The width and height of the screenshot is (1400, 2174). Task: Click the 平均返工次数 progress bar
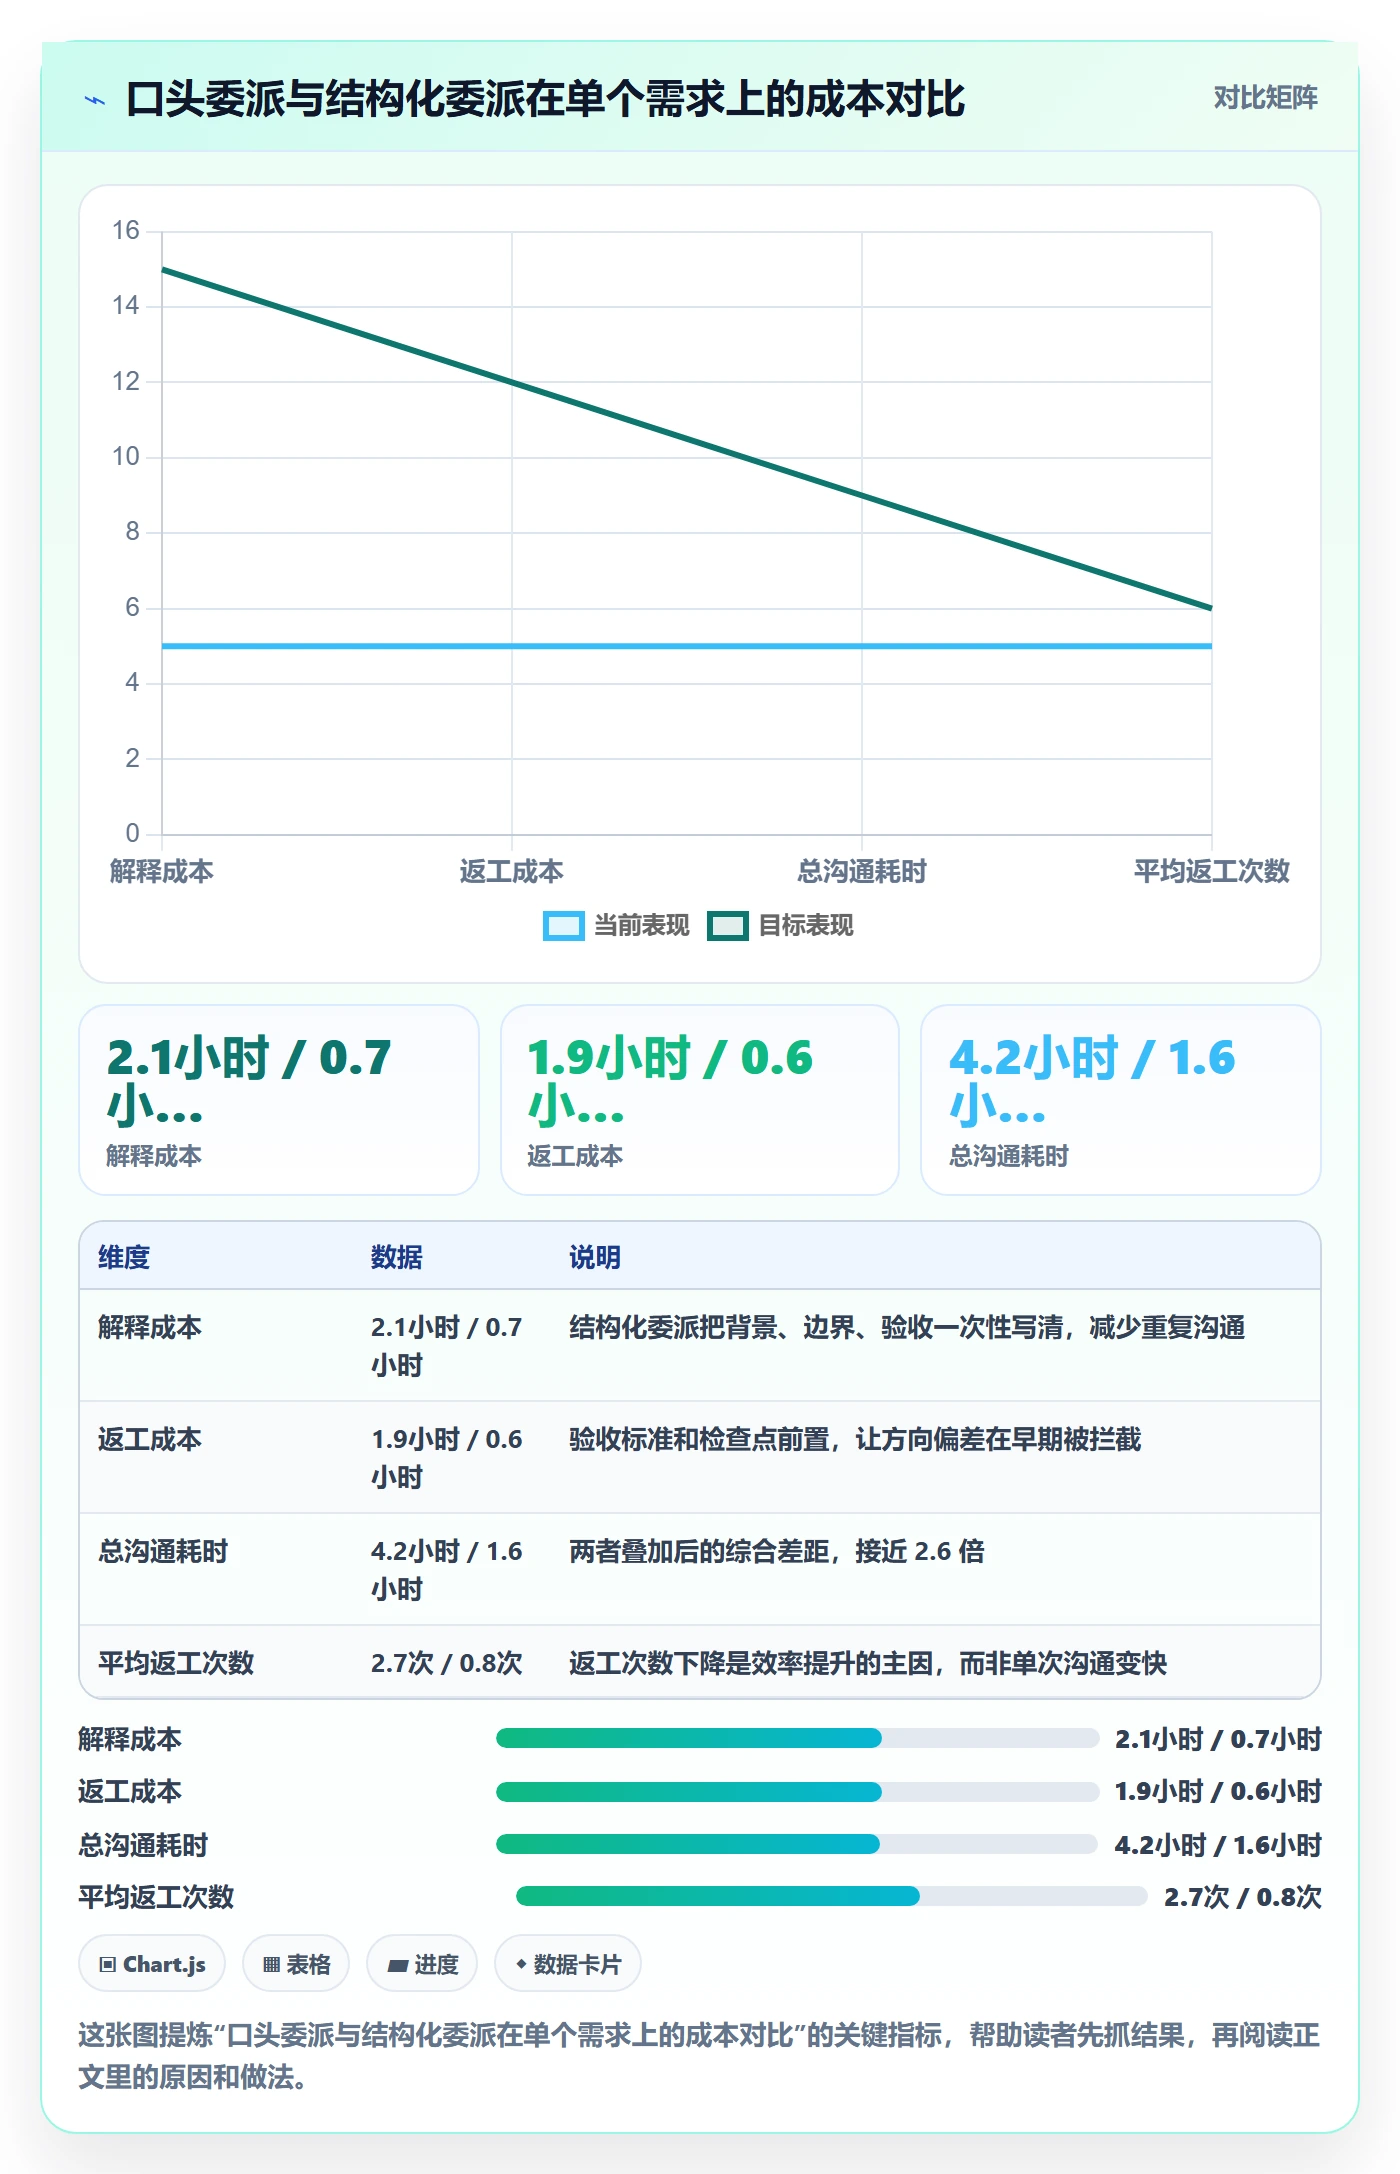[832, 1896]
